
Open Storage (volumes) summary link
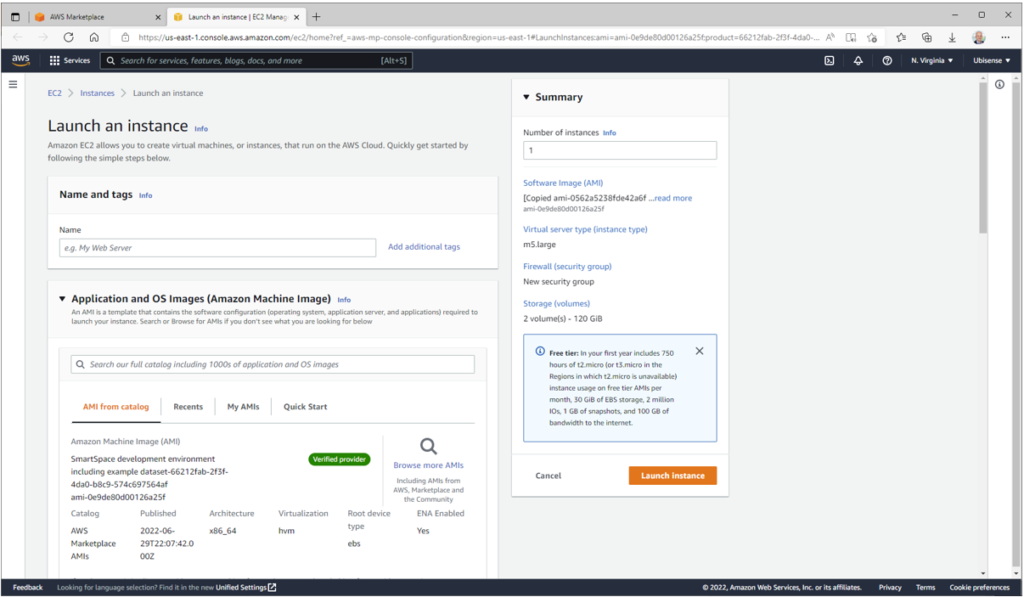[x=556, y=304]
